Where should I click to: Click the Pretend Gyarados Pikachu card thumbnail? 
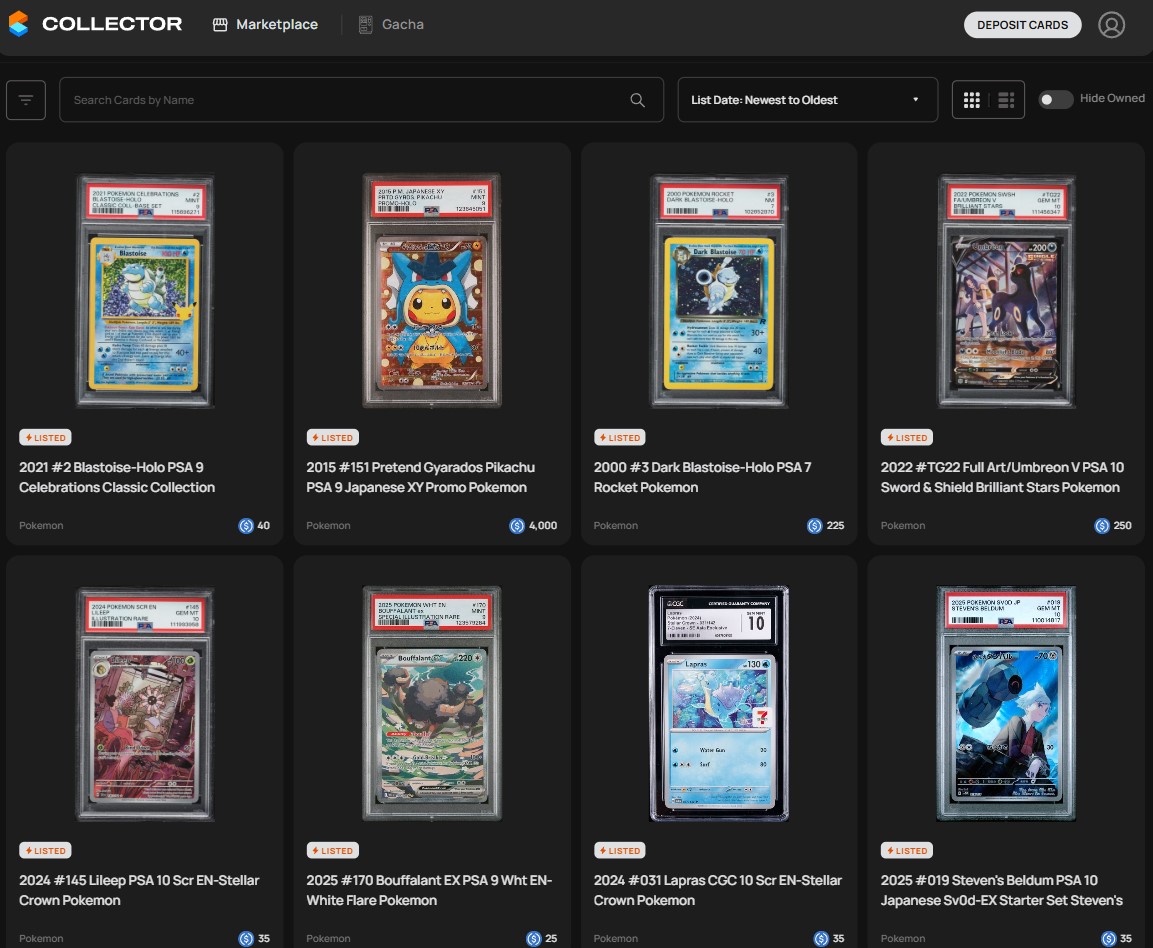[431, 290]
